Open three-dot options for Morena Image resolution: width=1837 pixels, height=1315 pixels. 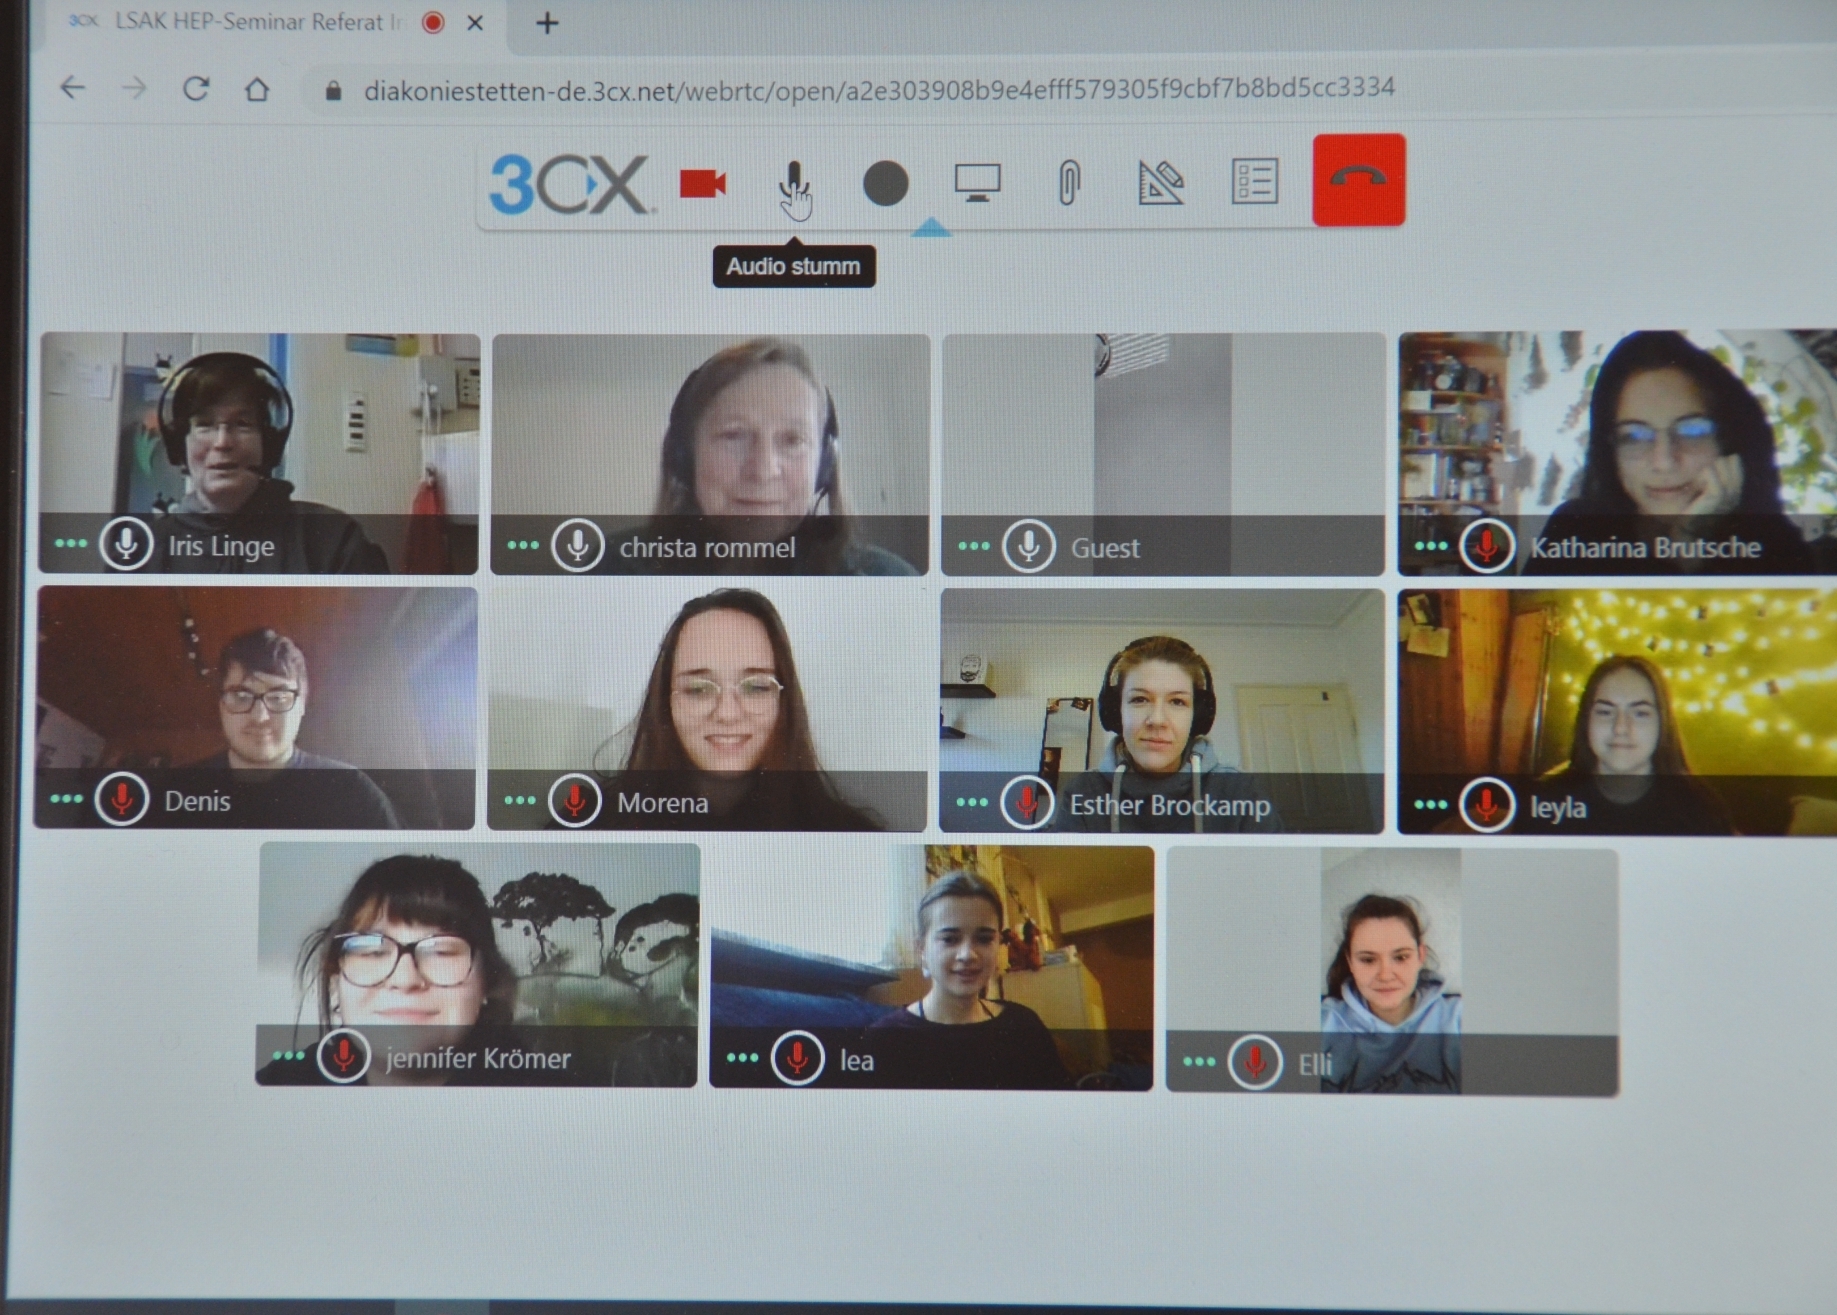point(520,801)
